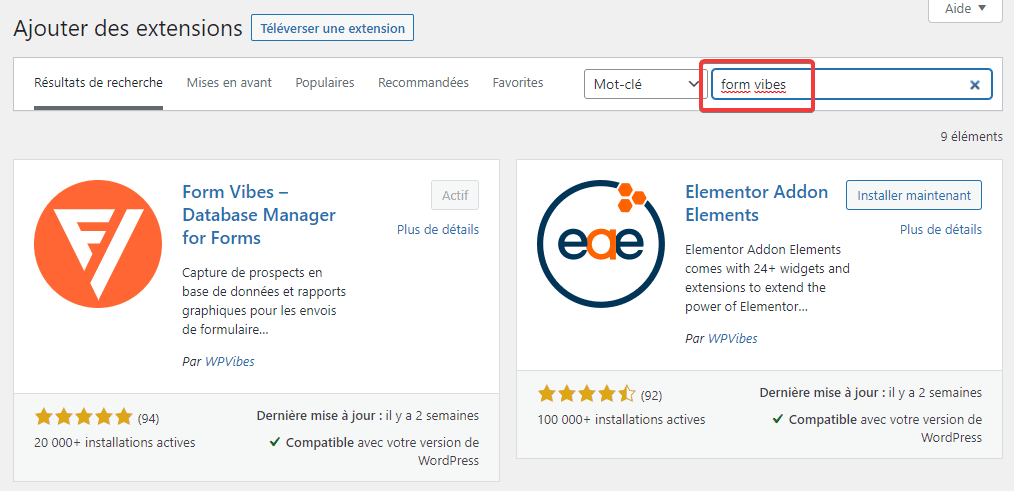This screenshot has height=491, width=1014.
Task: Open Elementor Addon Elements title link
Action: [757, 203]
